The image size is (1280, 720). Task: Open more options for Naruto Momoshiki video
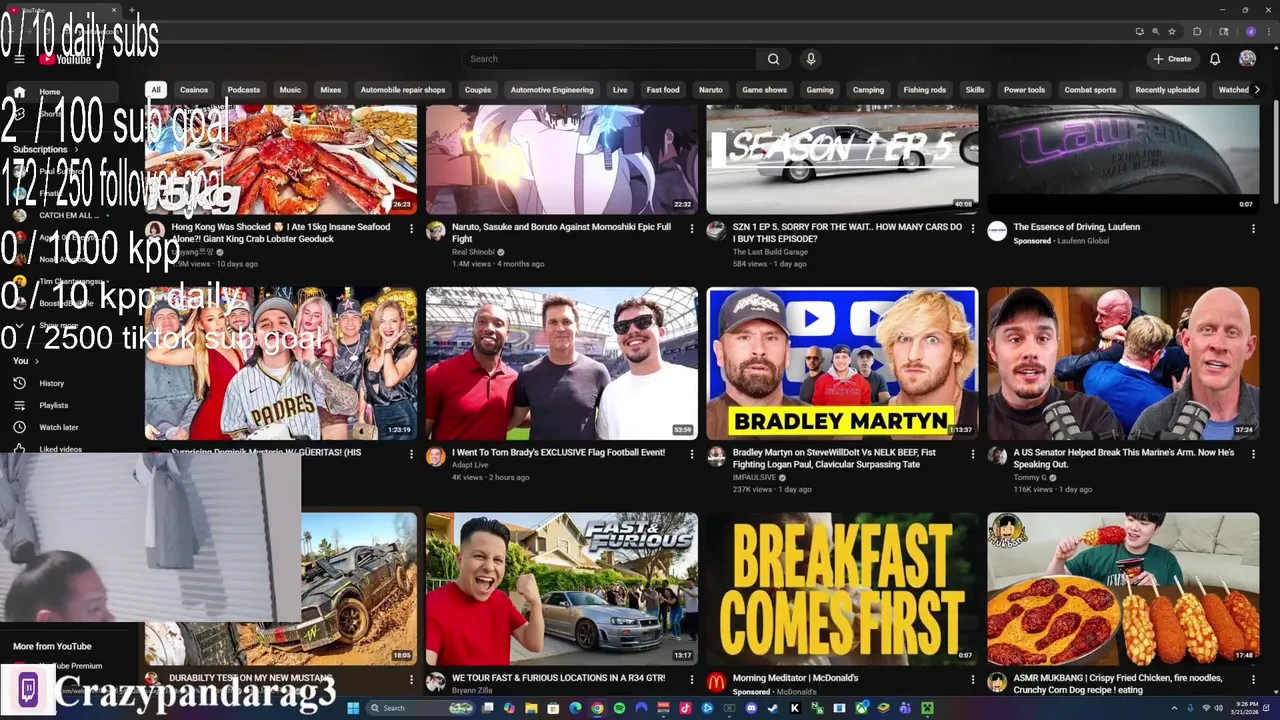[691, 229]
